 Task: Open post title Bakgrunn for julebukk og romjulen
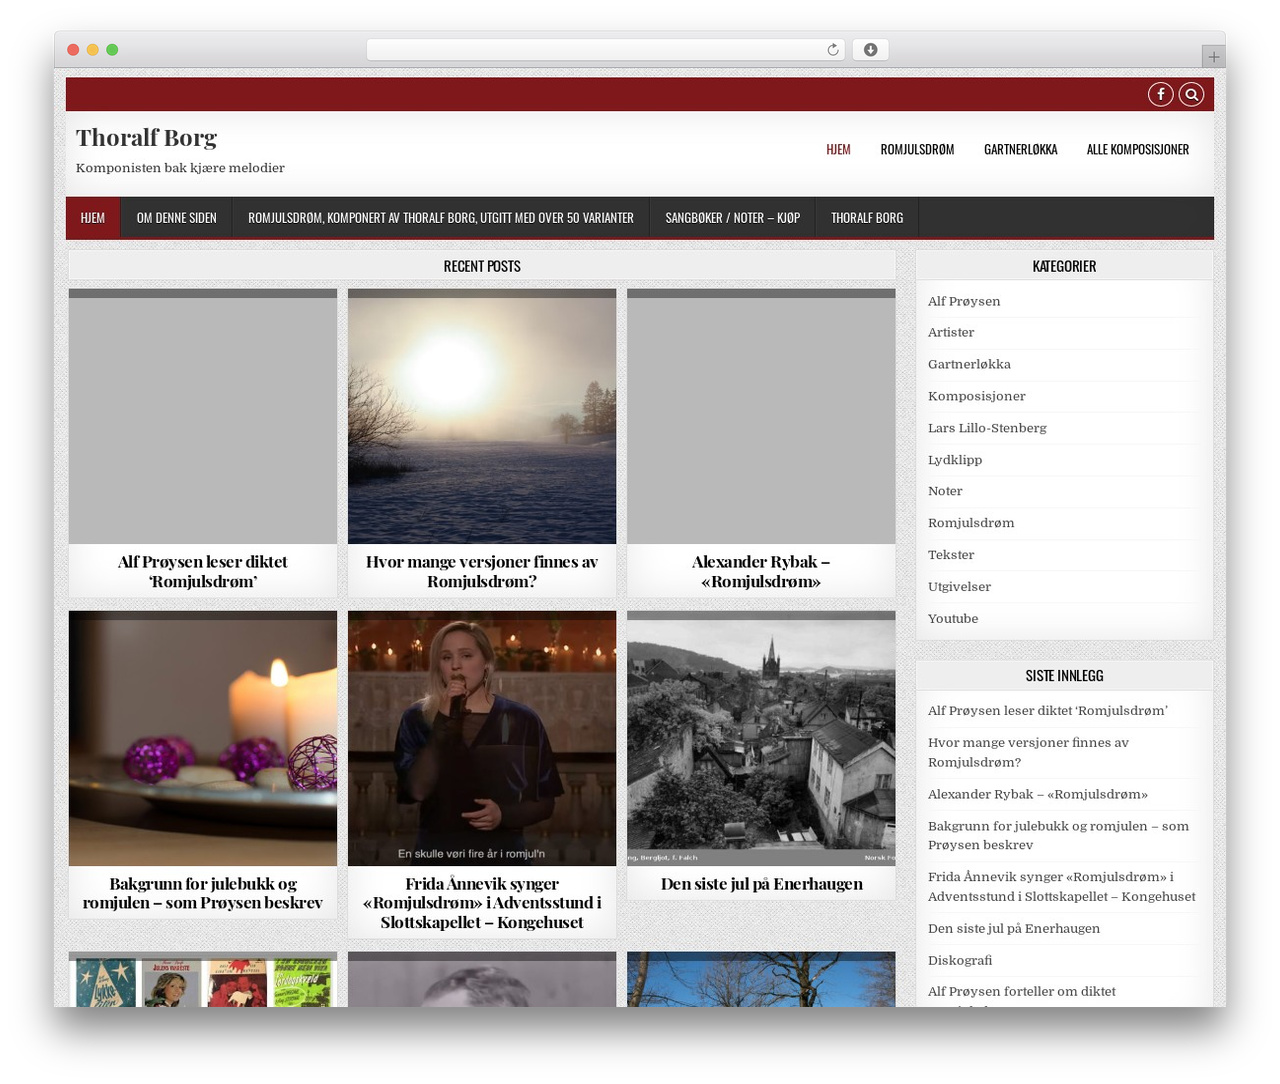[203, 893]
